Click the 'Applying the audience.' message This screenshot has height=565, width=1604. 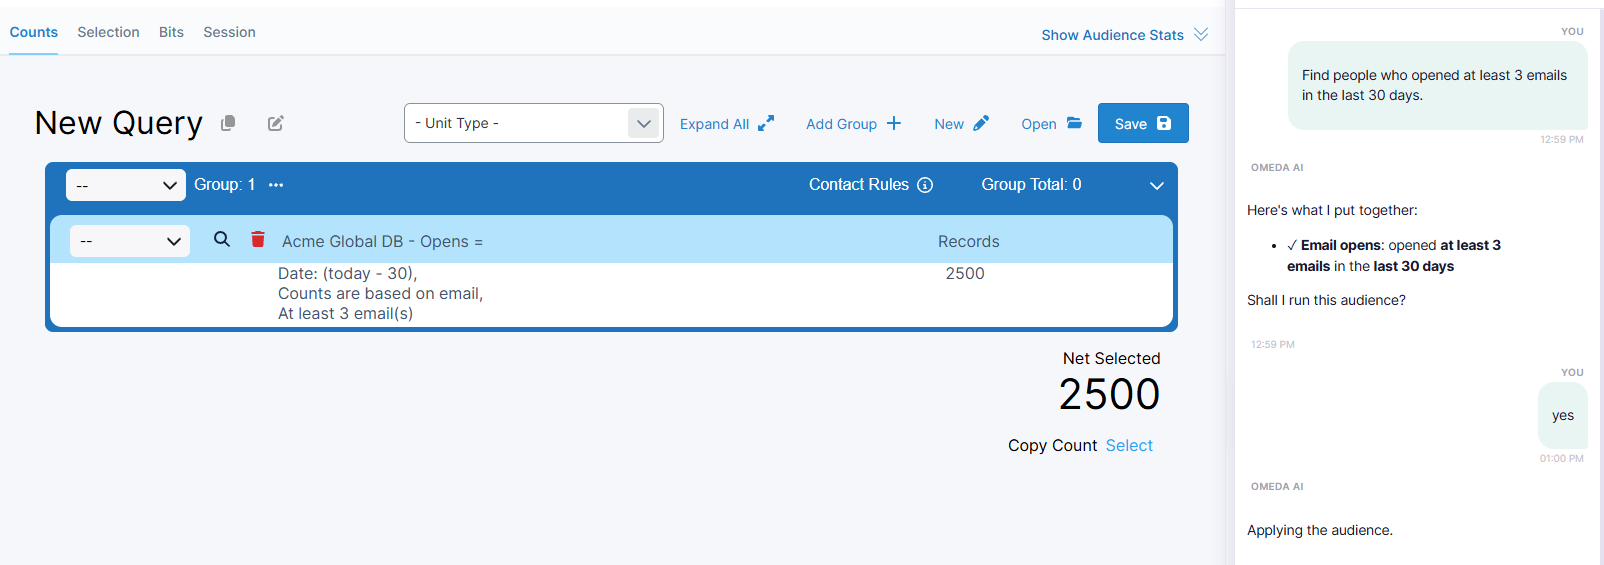coord(1319,530)
